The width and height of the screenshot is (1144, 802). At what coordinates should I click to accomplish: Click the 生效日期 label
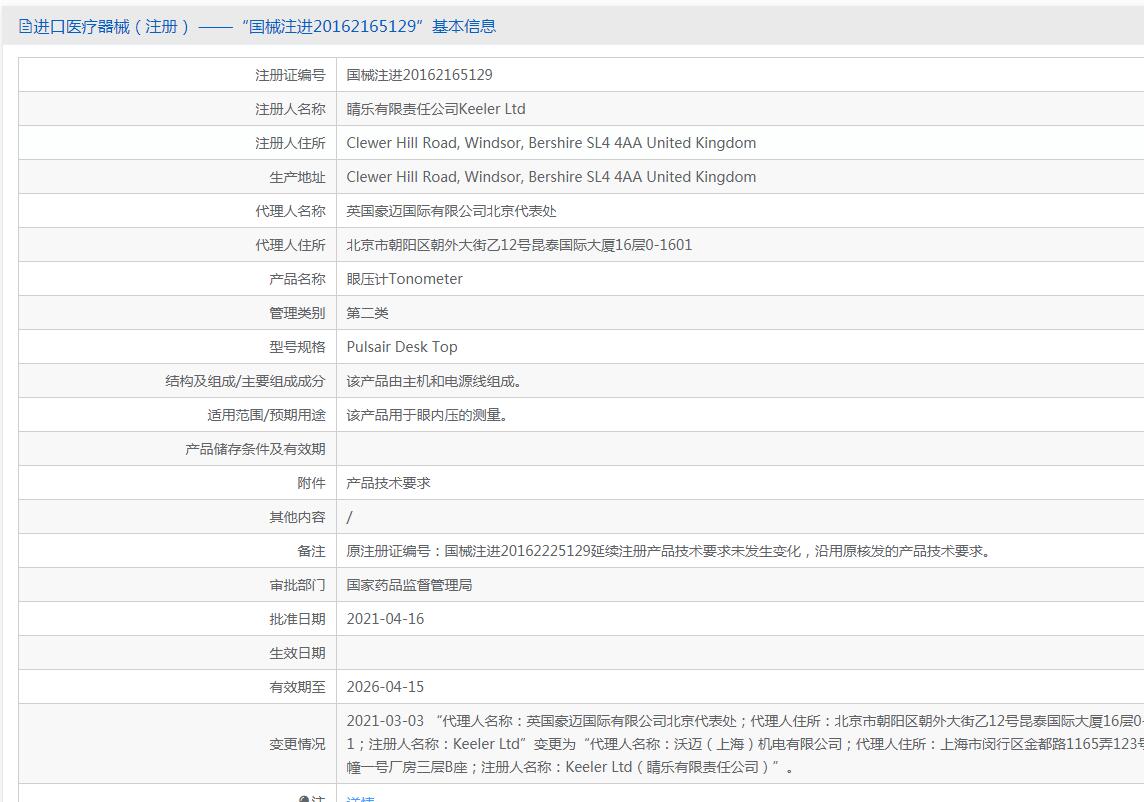pos(297,653)
